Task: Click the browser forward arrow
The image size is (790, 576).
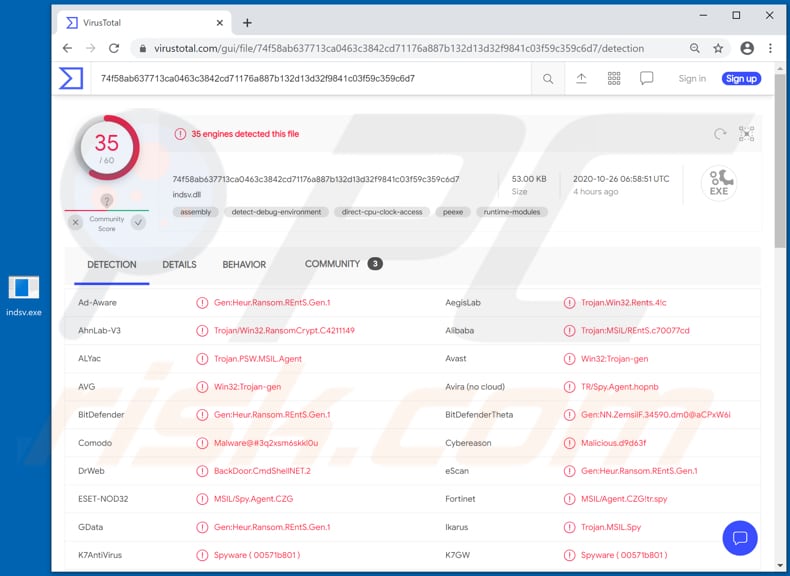Action: (91, 48)
